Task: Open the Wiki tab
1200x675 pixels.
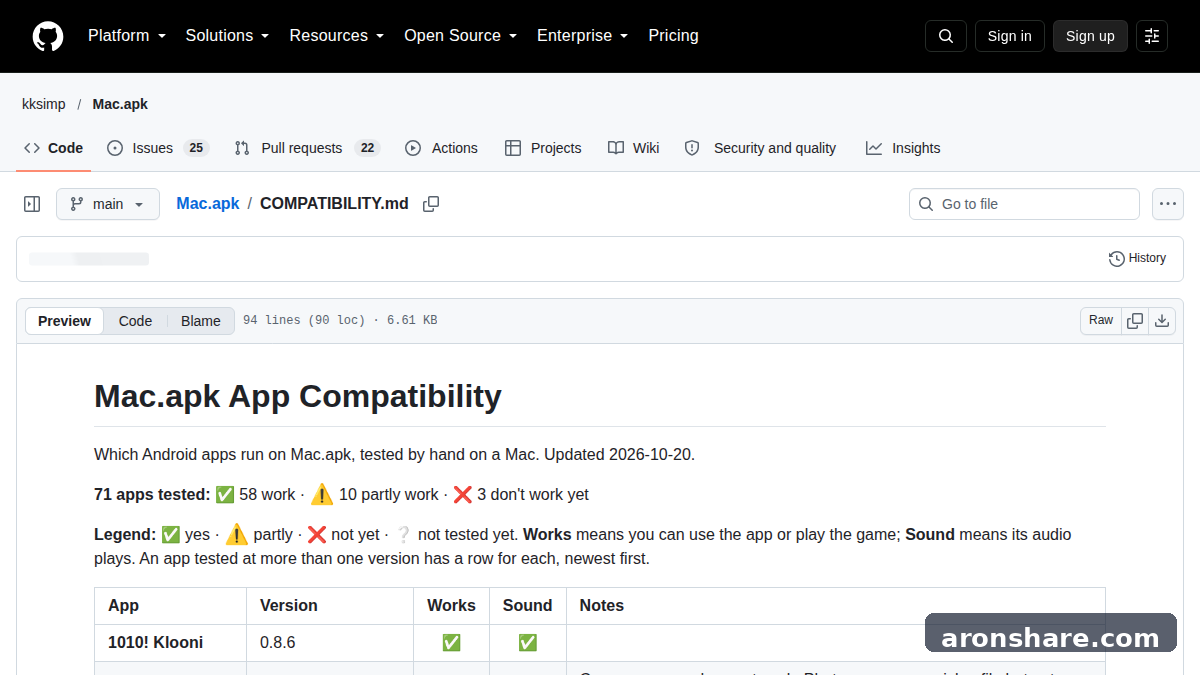Action: [x=634, y=148]
